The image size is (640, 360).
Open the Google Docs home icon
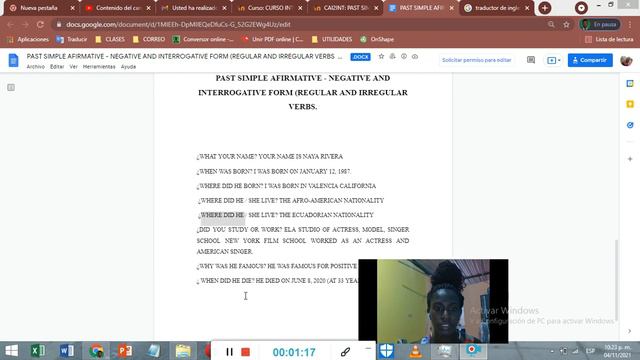pos(13,60)
